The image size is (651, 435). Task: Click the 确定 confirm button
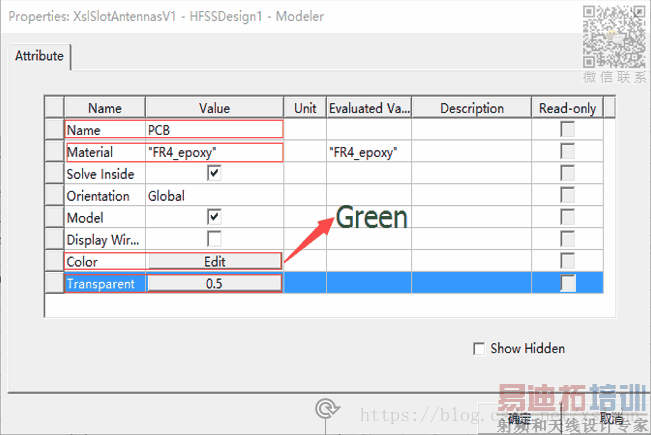click(x=519, y=418)
